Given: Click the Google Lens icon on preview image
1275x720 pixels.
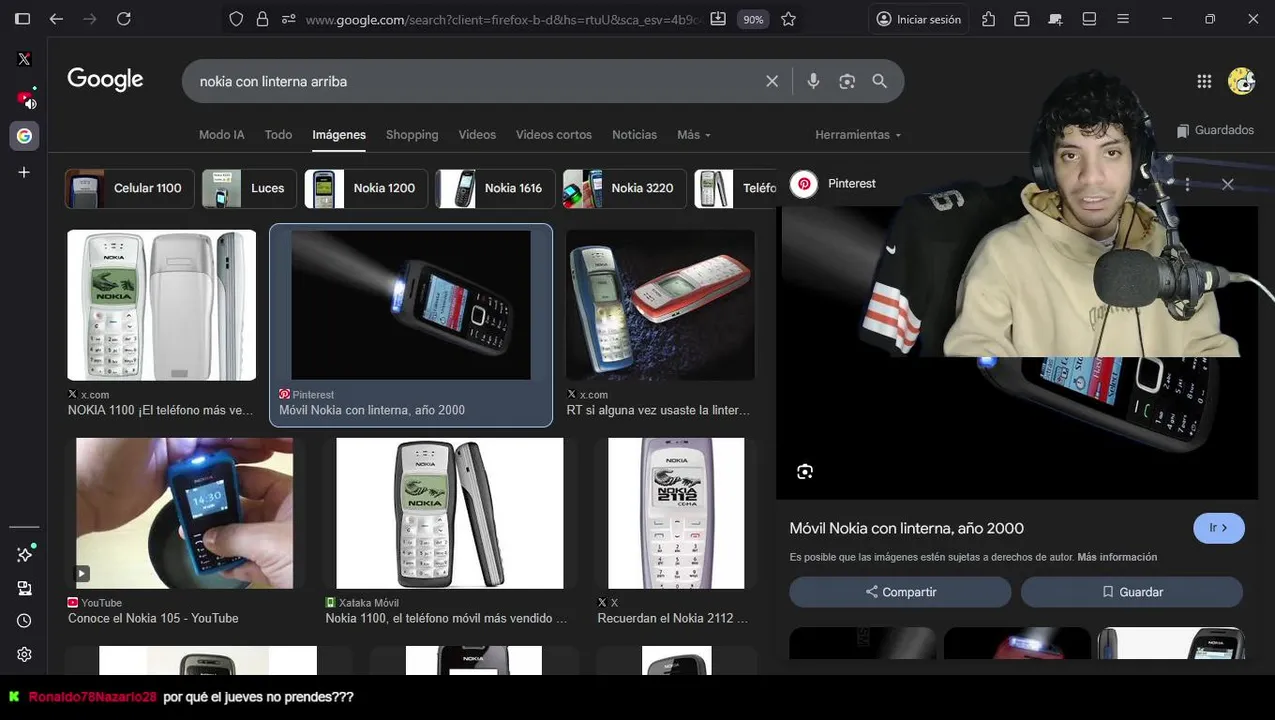Looking at the screenshot, I should [x=805, y=472].
